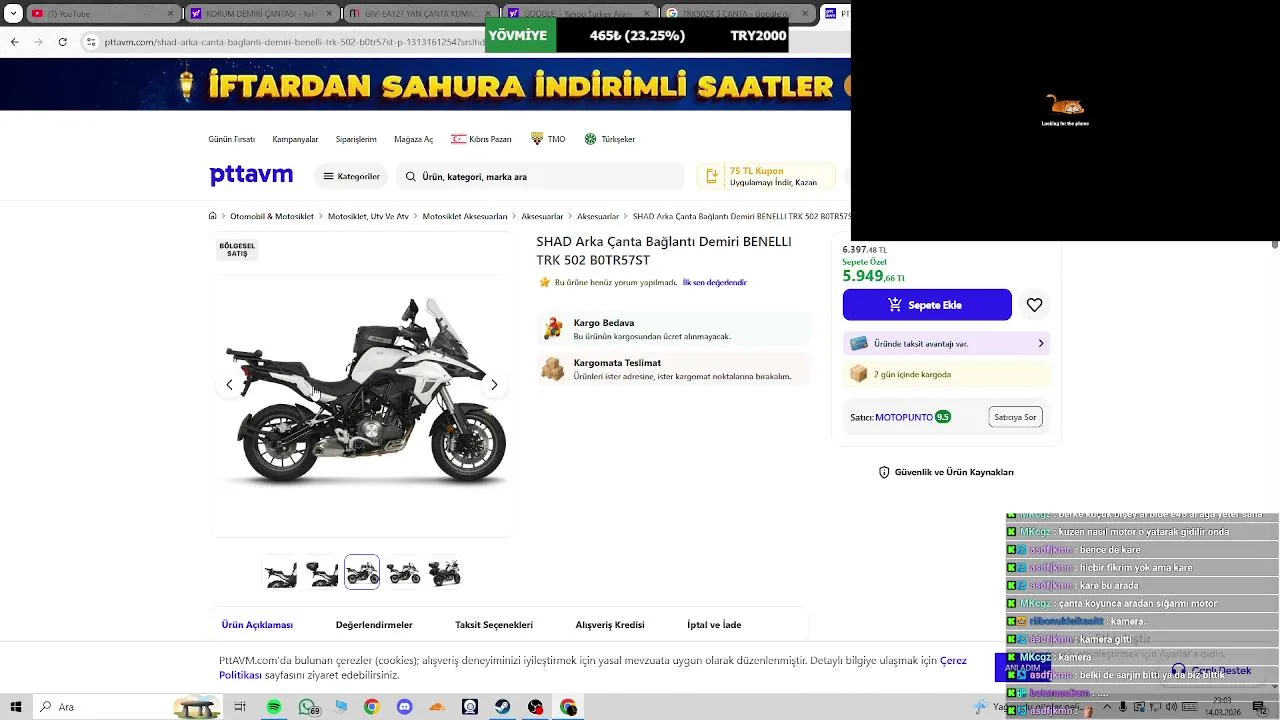Click the pttavm logo
The width and height of the screenshot is (1280, 720).
[251, 175]
